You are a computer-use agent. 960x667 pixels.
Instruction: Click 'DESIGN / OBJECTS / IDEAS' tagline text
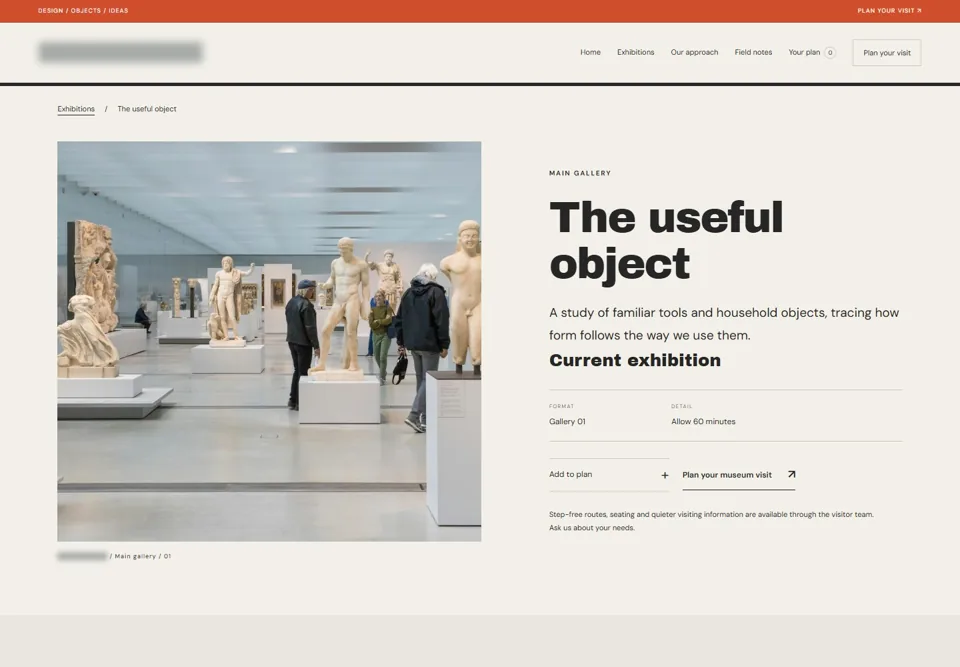coord(83,10)
